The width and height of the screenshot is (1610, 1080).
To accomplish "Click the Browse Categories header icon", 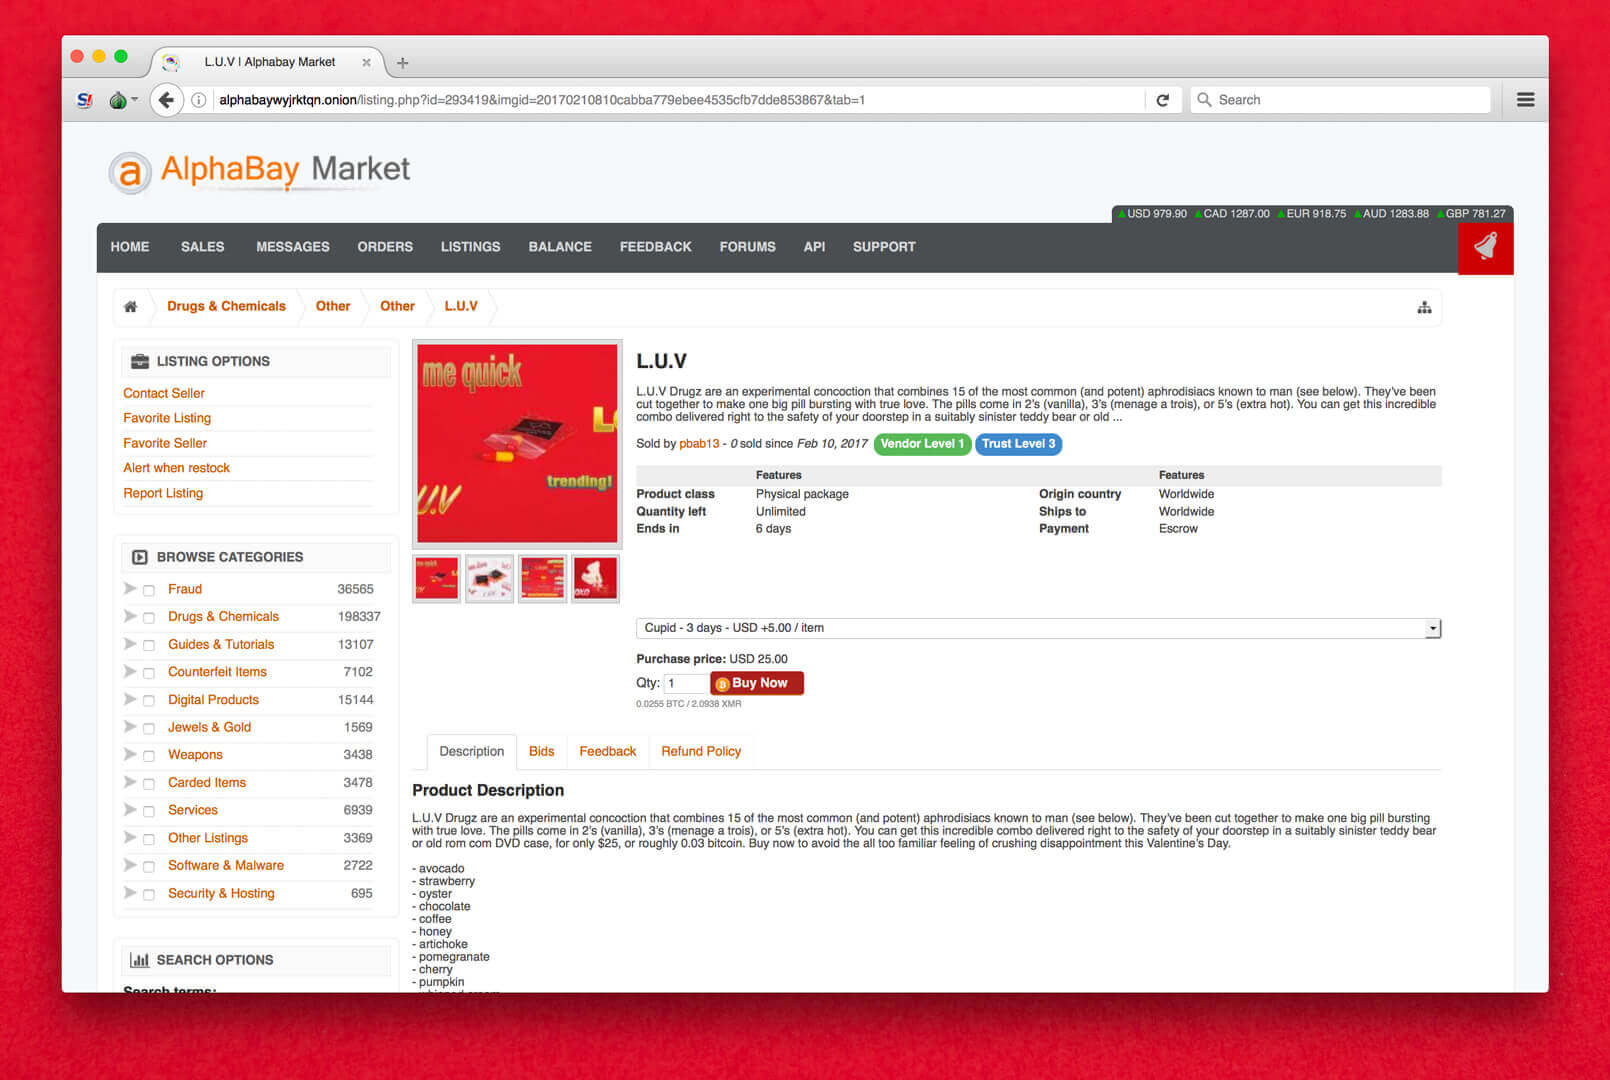I will point(140,557).
